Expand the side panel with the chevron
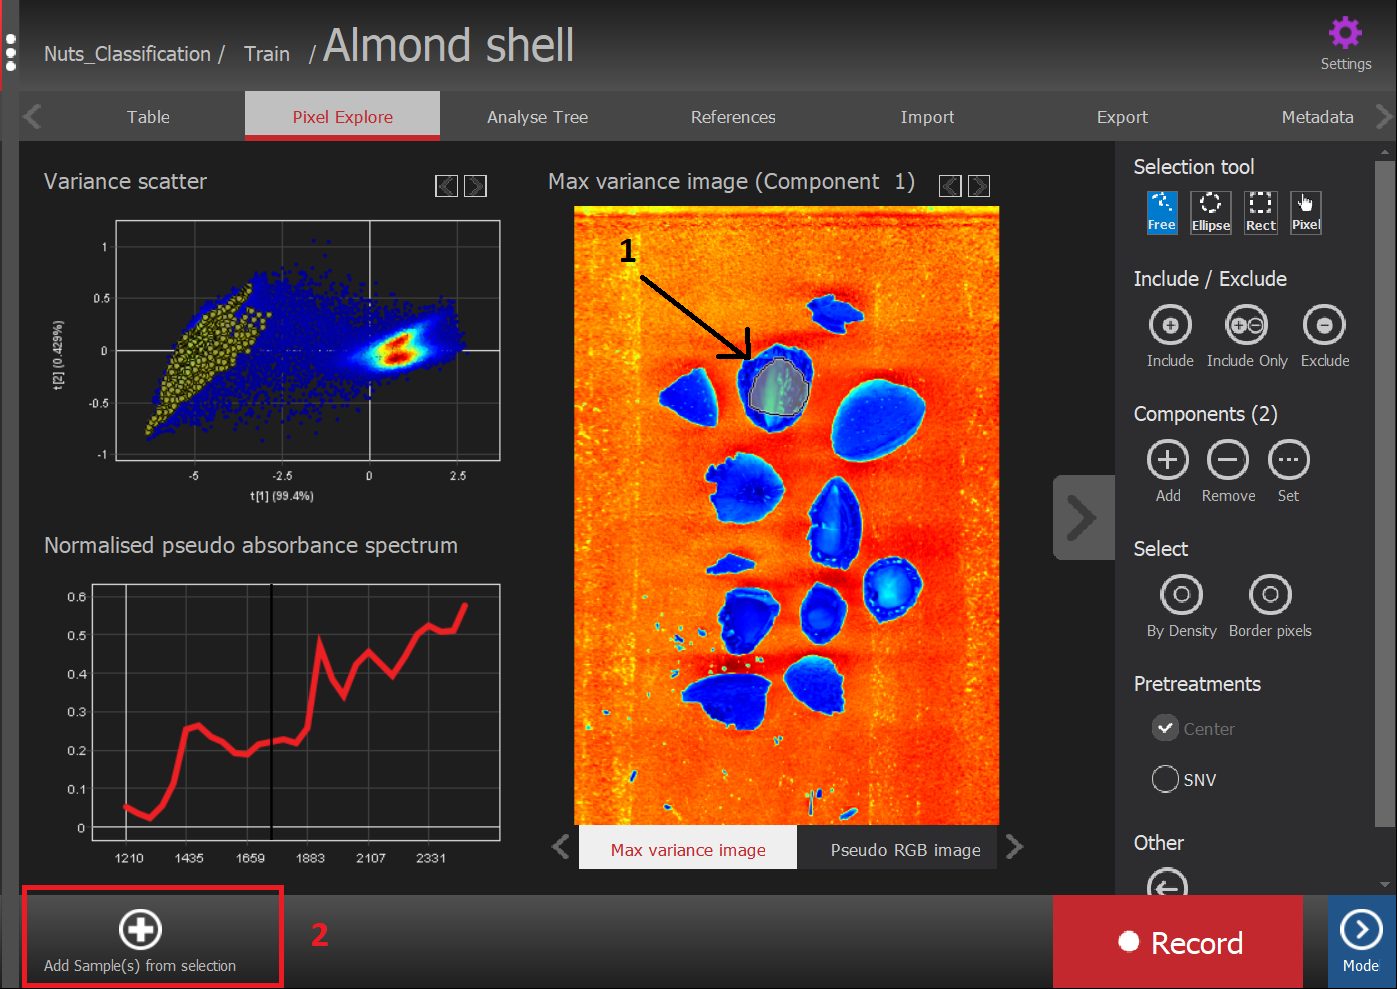This screenshot has width=1397, height=989. point(1082,518)
